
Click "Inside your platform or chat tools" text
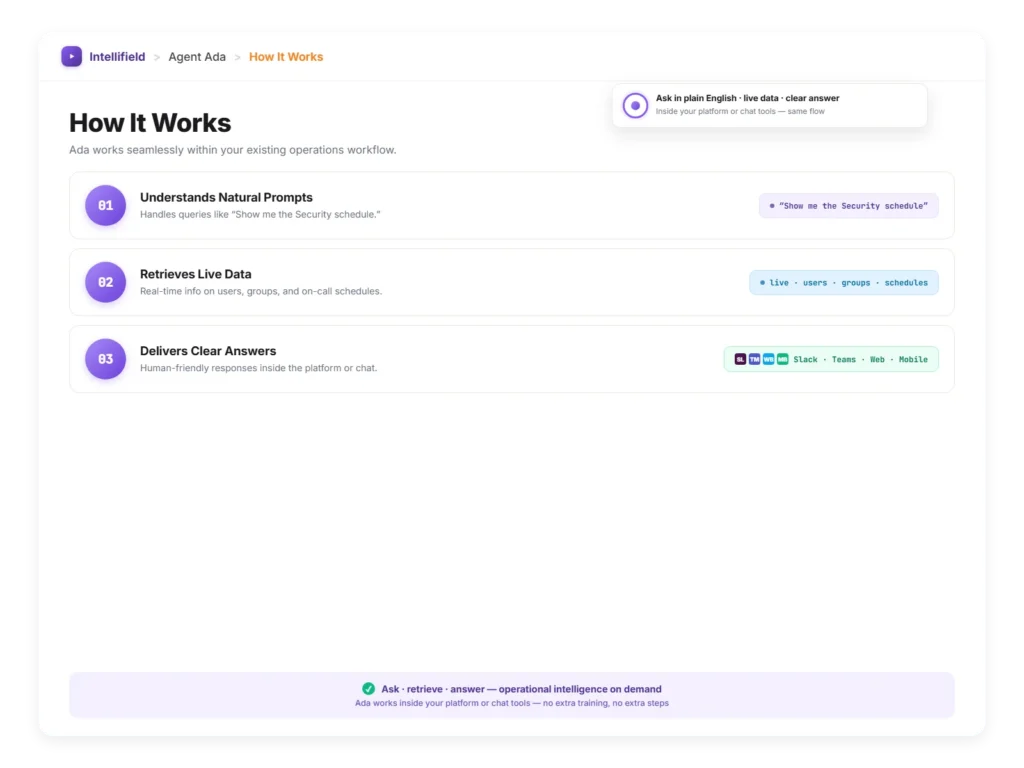tap(740, 112)
